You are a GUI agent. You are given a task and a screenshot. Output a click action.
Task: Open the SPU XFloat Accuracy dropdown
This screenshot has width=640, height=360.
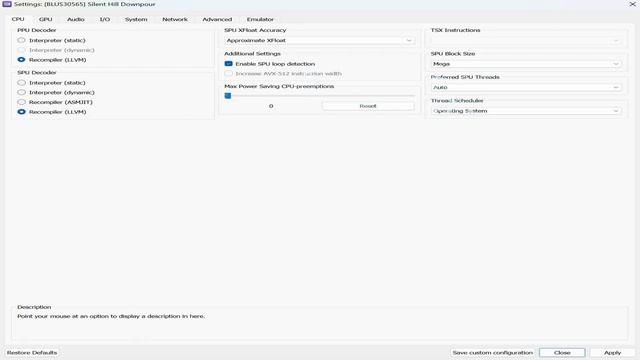pos(320,40)
